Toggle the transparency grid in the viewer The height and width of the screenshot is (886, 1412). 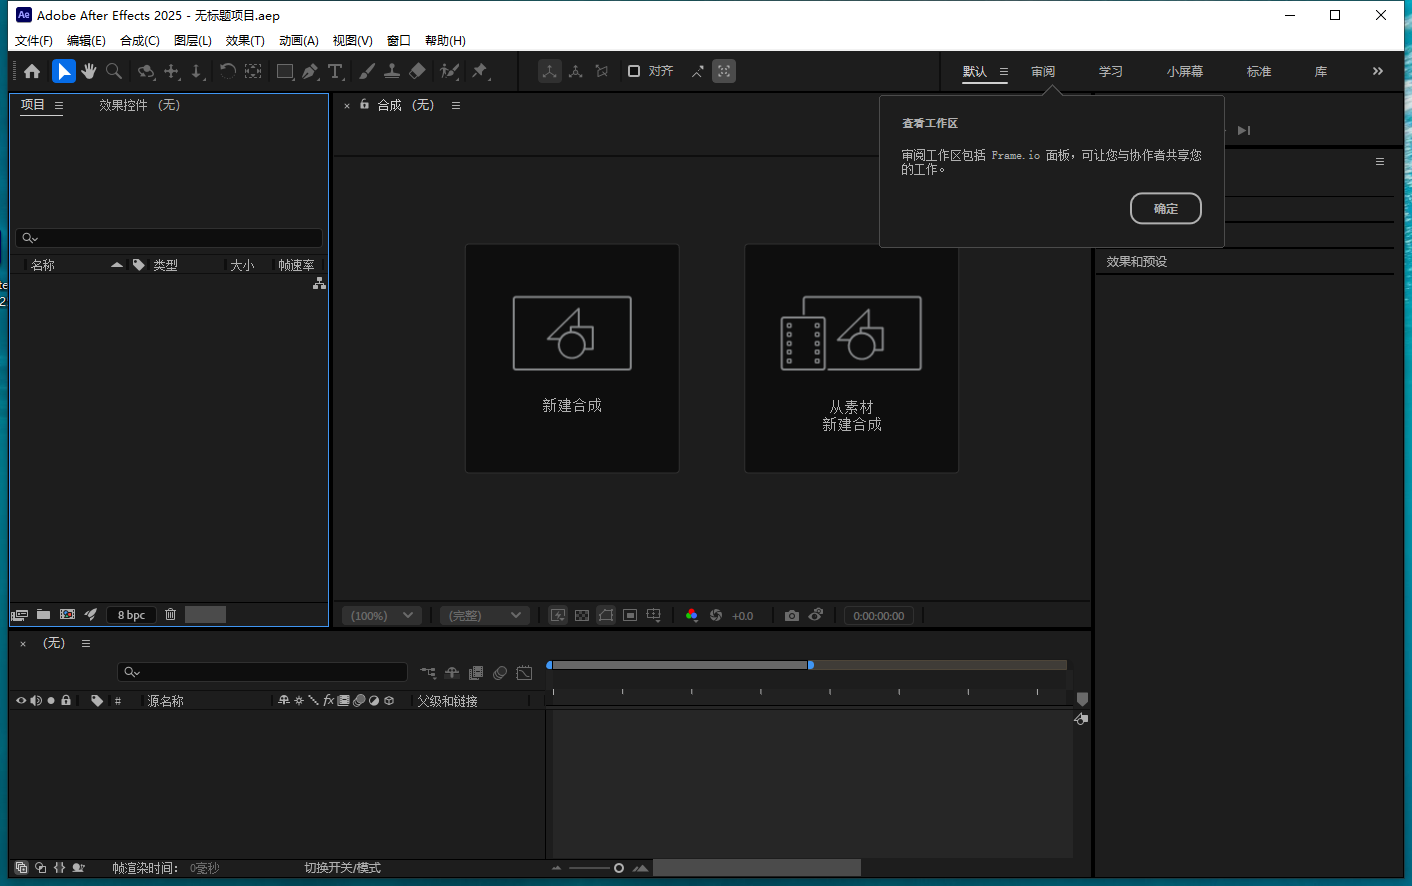(582, 616)
